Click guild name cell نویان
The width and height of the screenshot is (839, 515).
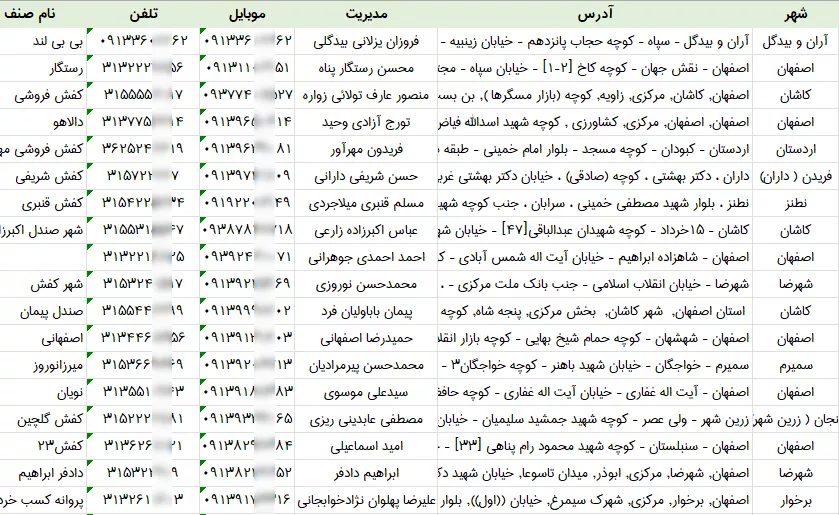coord(43,392)
